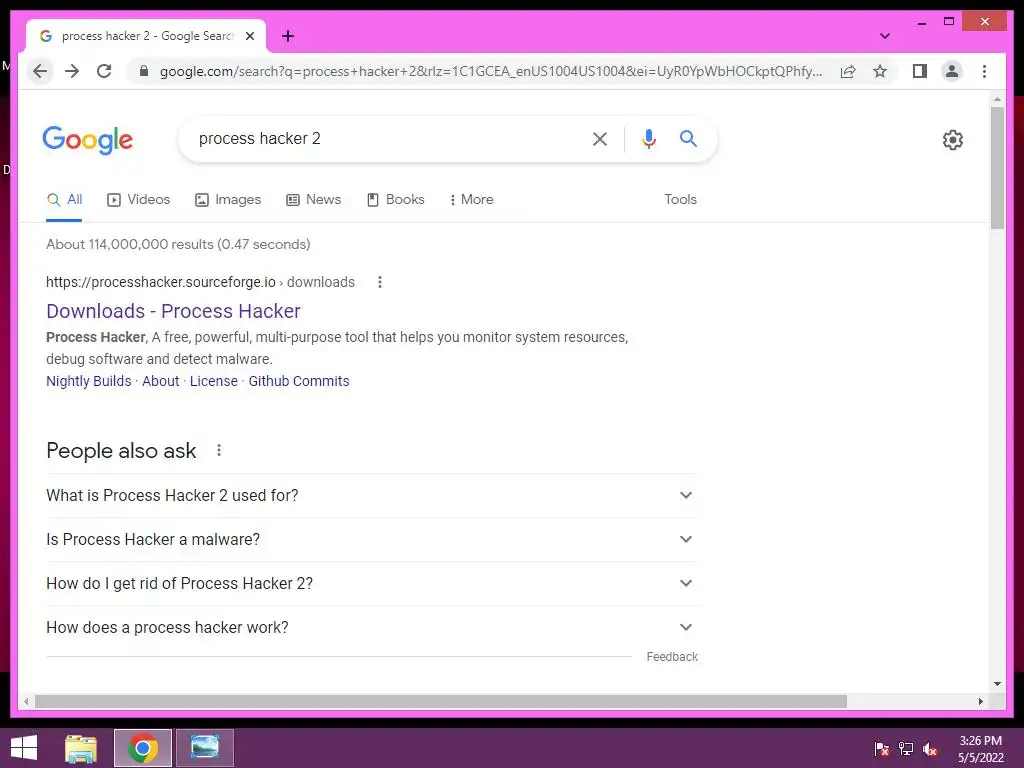
Task: Open the About sitelink
Action: [161, 381]
